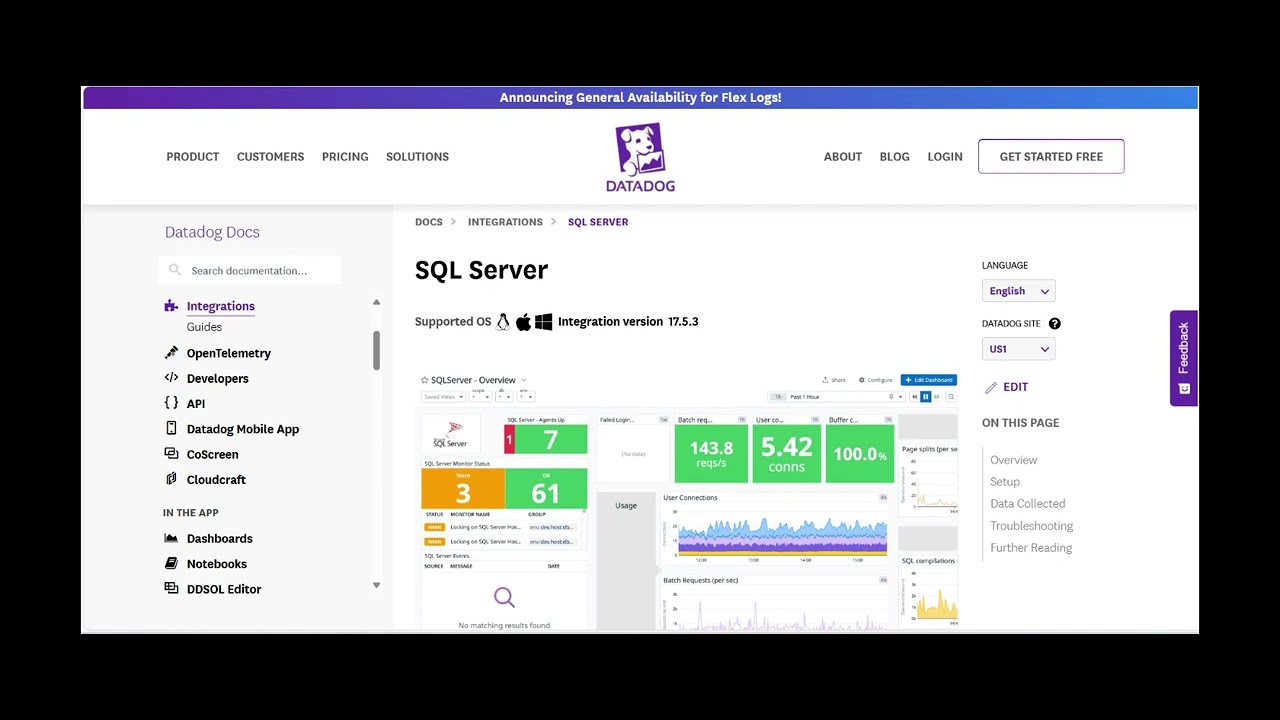The width and height of the screenshot is (1280, 720).
Task: Click the Apple macOS icon
Action: point(523,322)
